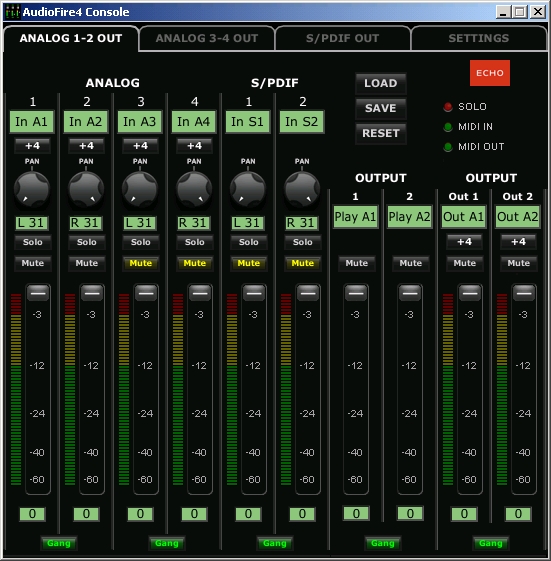Screen dimensions: 551x561
Task: Click the red SOLO indicator light
Action: pos(448,107)
